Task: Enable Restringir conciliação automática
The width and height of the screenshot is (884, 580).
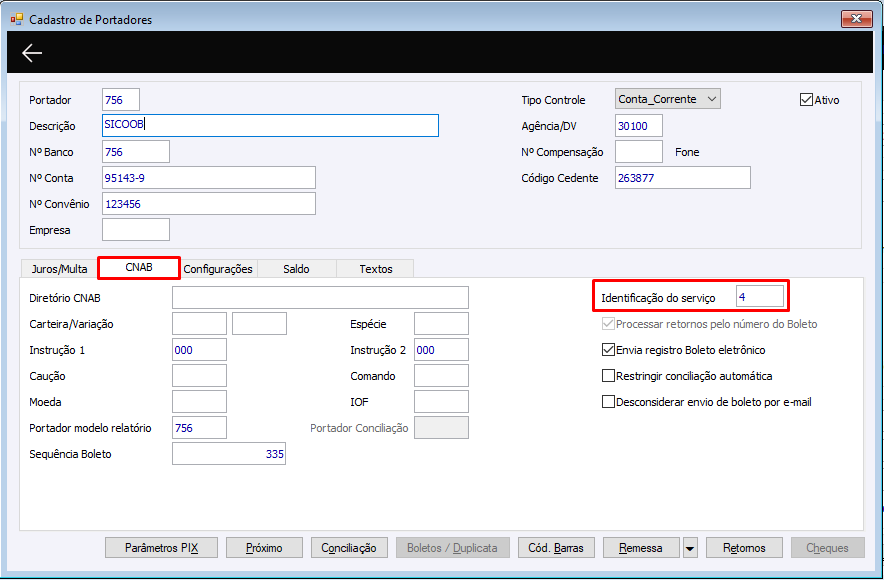Action: pos(608,376)
